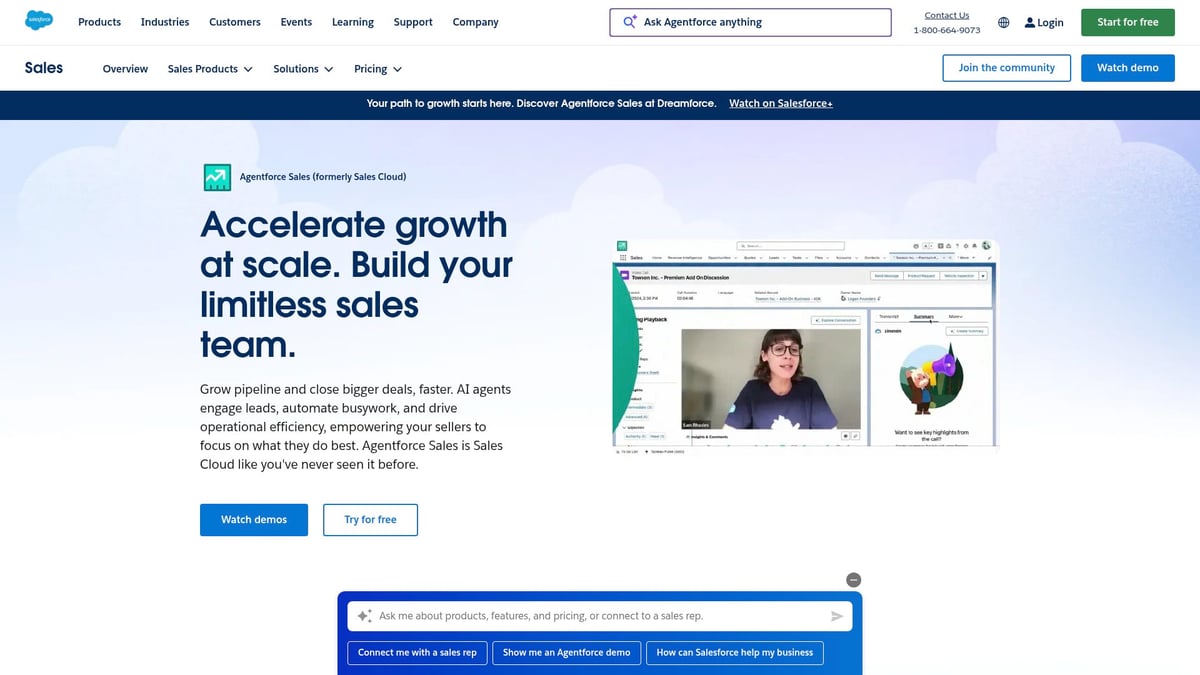
Task: Click the send arrow in the chat widget
Action: coord(837,616)
